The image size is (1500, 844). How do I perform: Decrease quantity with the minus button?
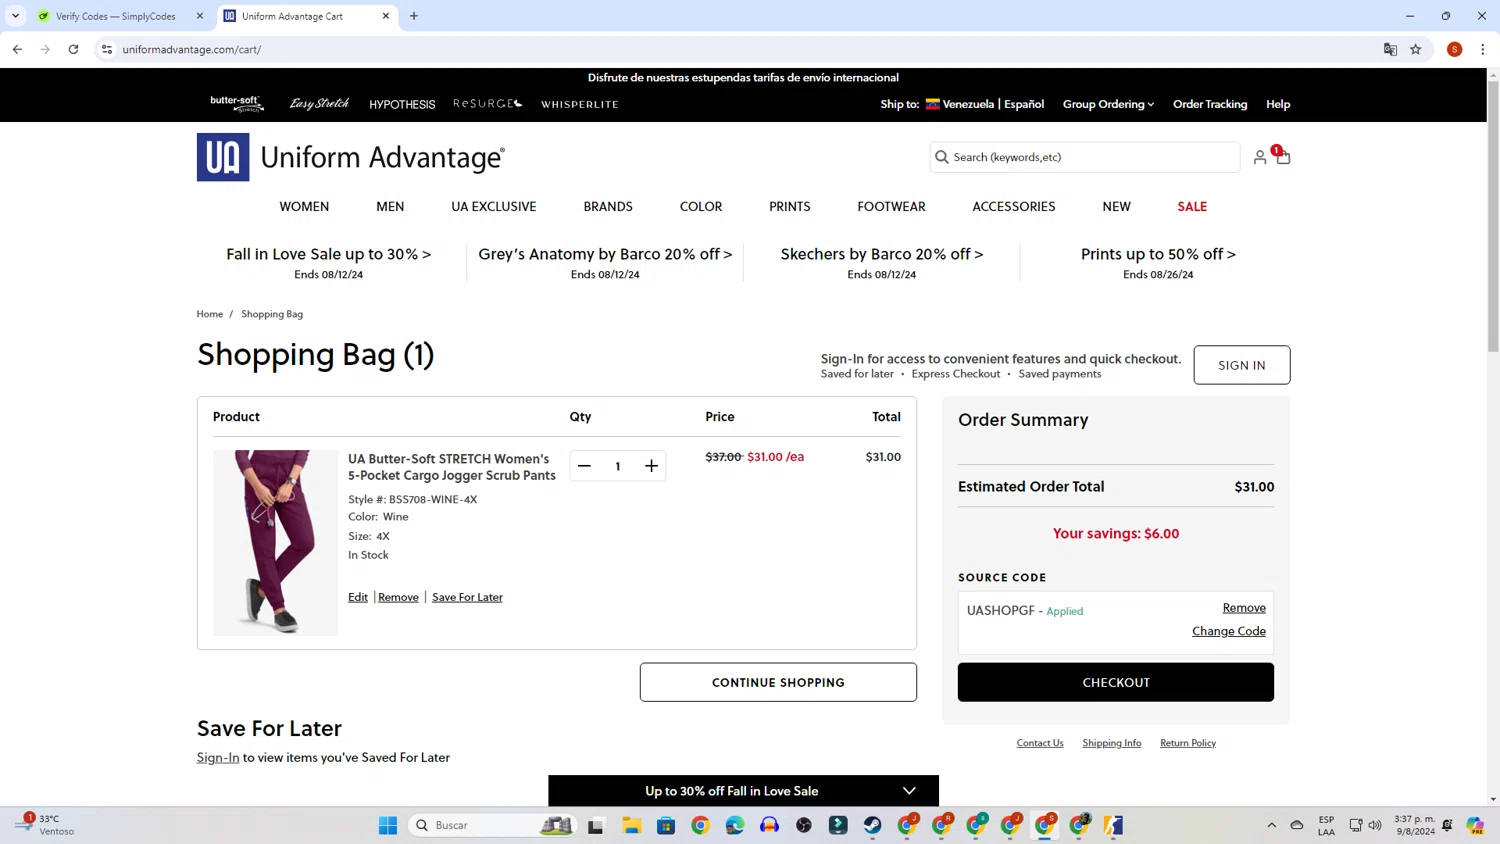coord(584,466)
